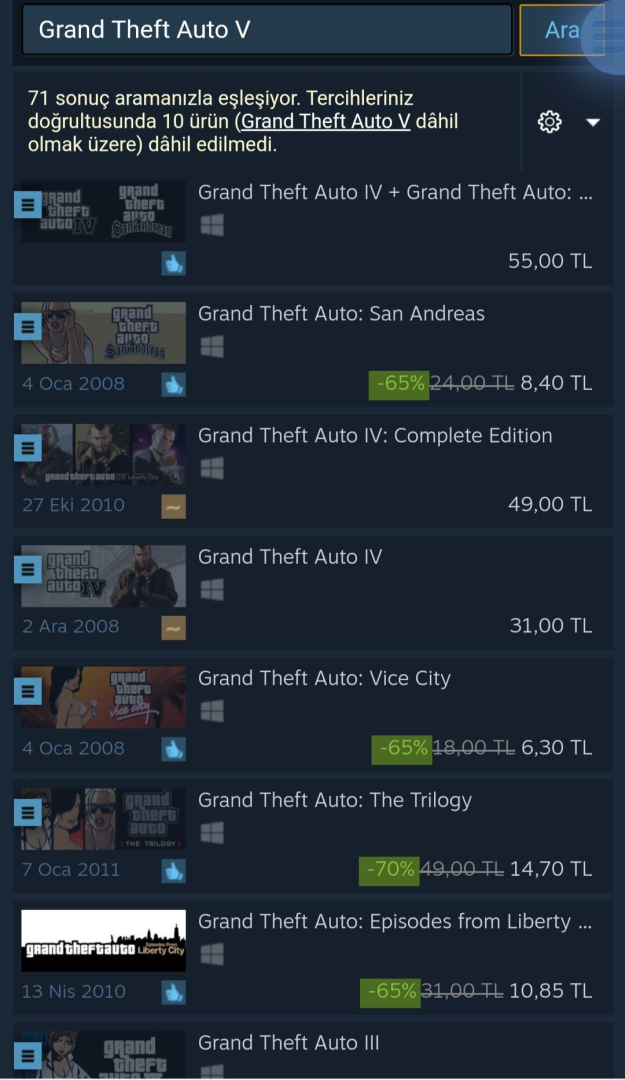The width and height of the screenshot is (625, 1080).
Task: Click the thumbs-up icon for Episodes from Liberty City
Action: (174, 993)
